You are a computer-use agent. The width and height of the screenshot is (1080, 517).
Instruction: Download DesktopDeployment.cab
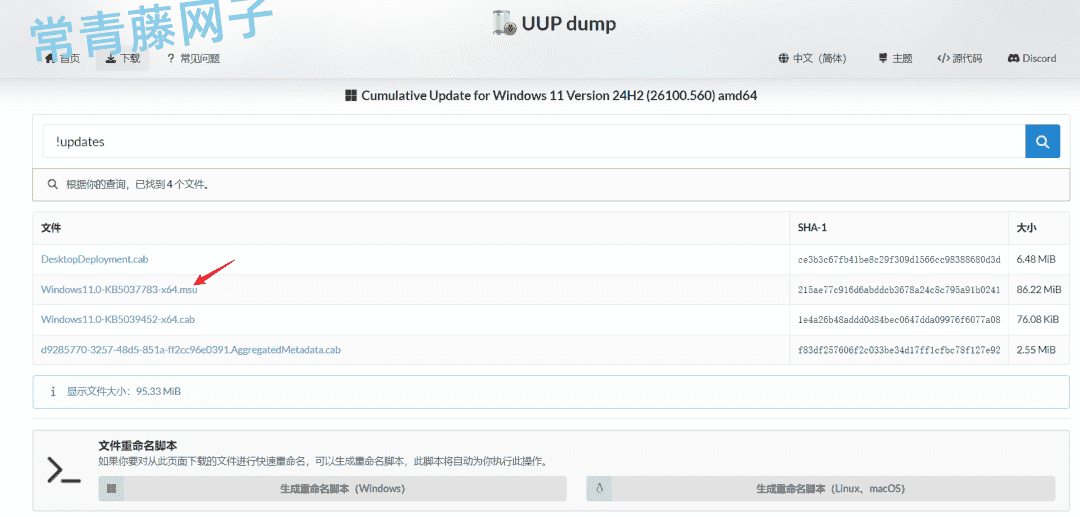coord(94,260)
